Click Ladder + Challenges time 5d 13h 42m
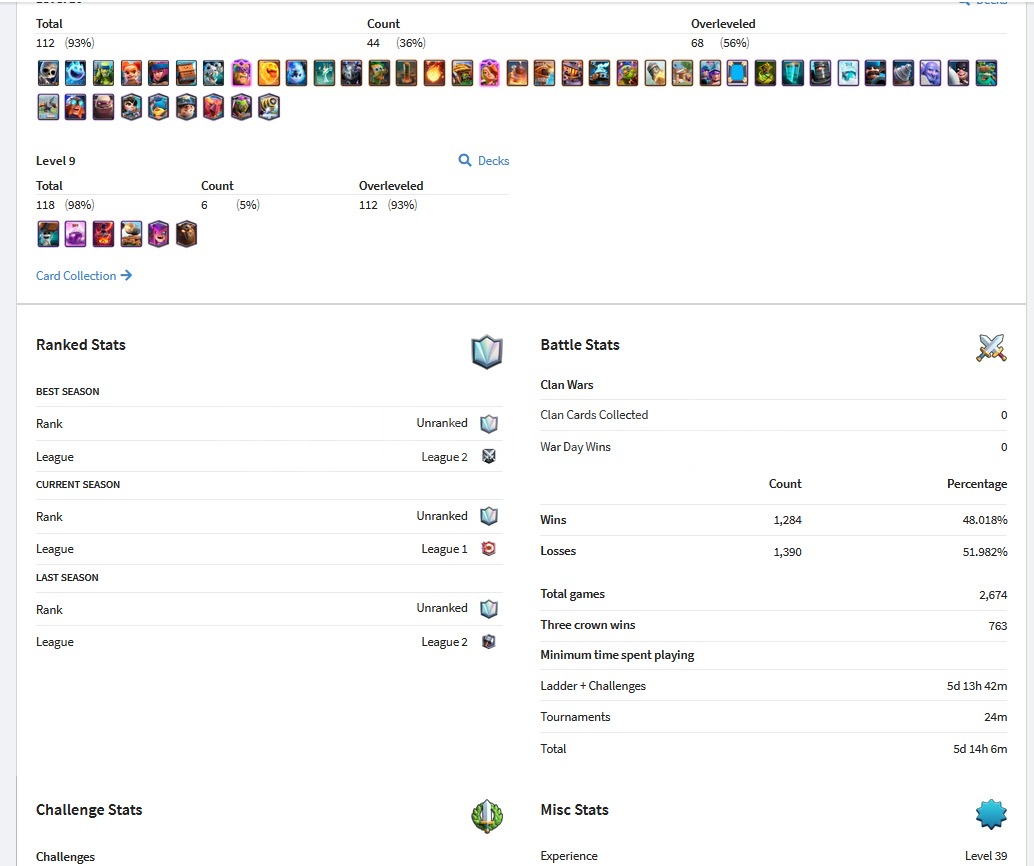This screenshot has height=866, width=1034. point(977,686)
